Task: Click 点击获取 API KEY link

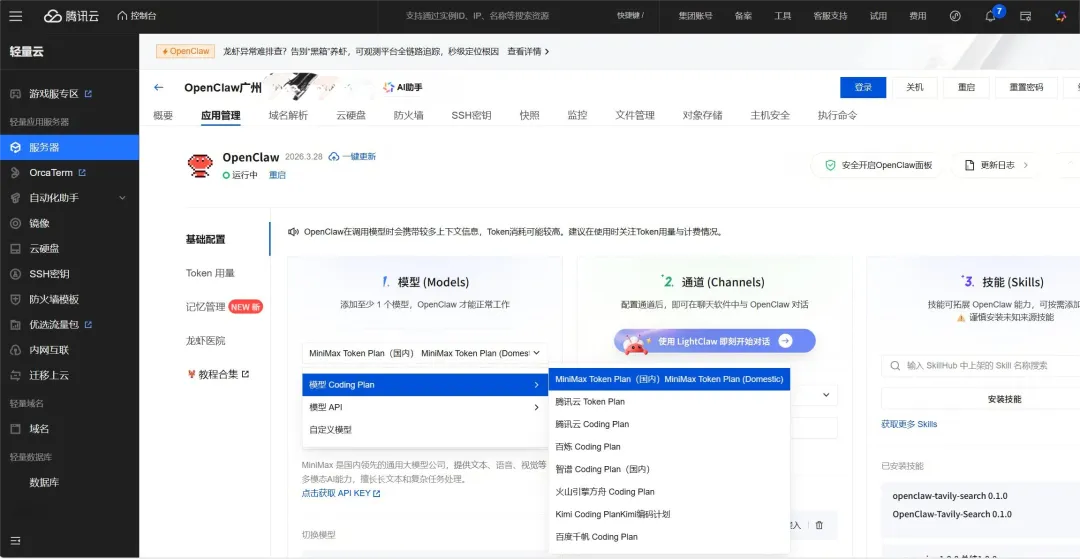Action: 341,494
